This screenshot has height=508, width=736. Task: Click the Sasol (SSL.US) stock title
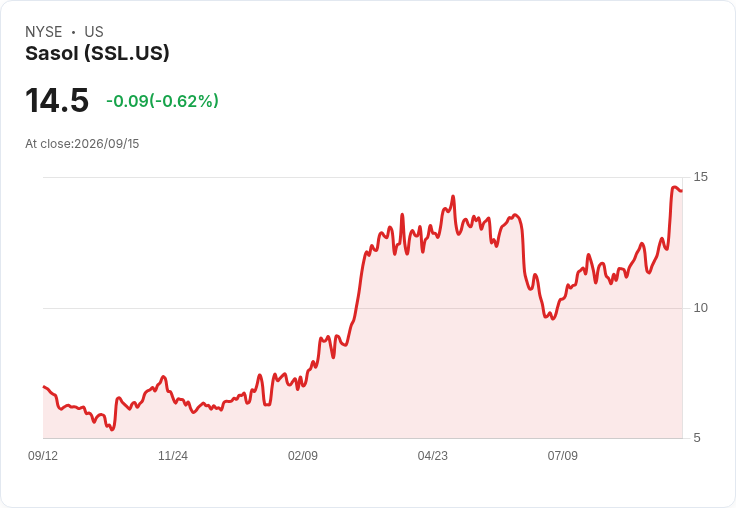tap(97, 54)
